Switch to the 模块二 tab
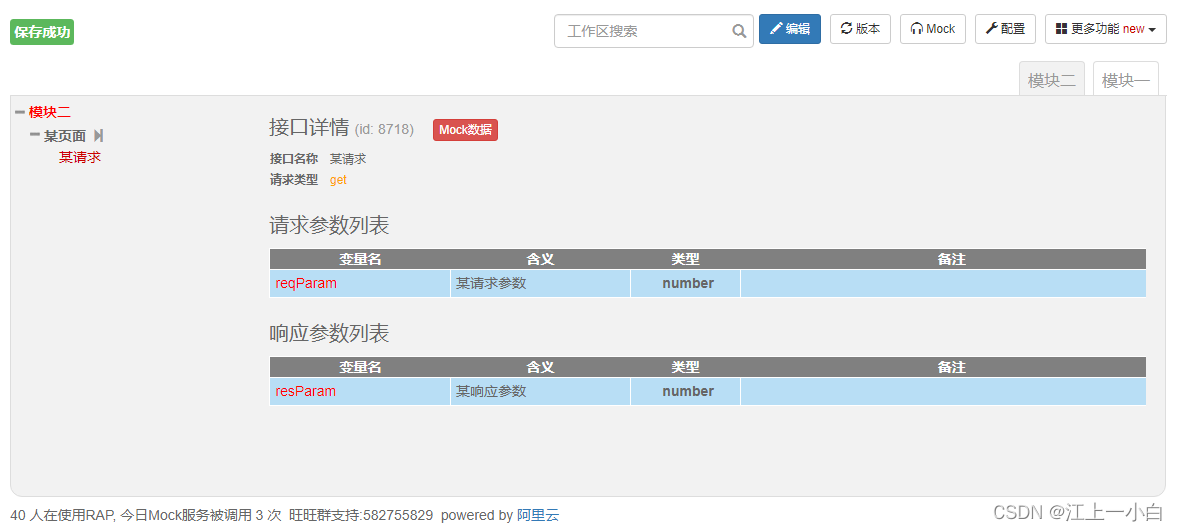 1052,80
